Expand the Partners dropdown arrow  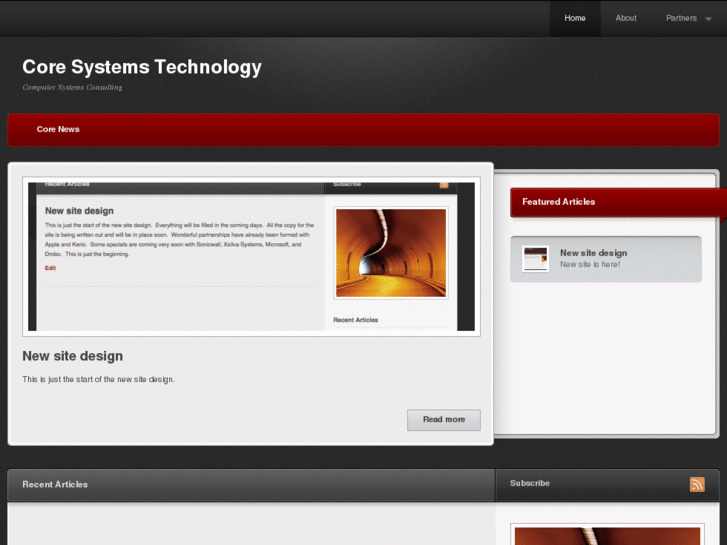tap(709, 19)
